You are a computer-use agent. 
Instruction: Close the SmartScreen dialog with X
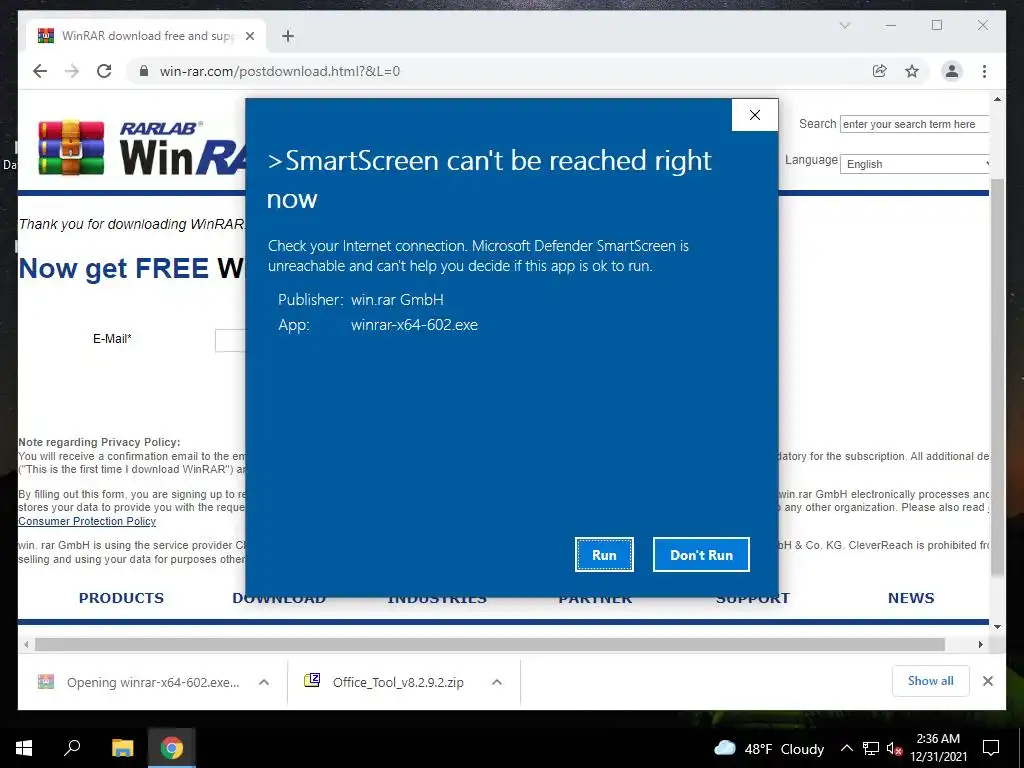pos(755,115)
